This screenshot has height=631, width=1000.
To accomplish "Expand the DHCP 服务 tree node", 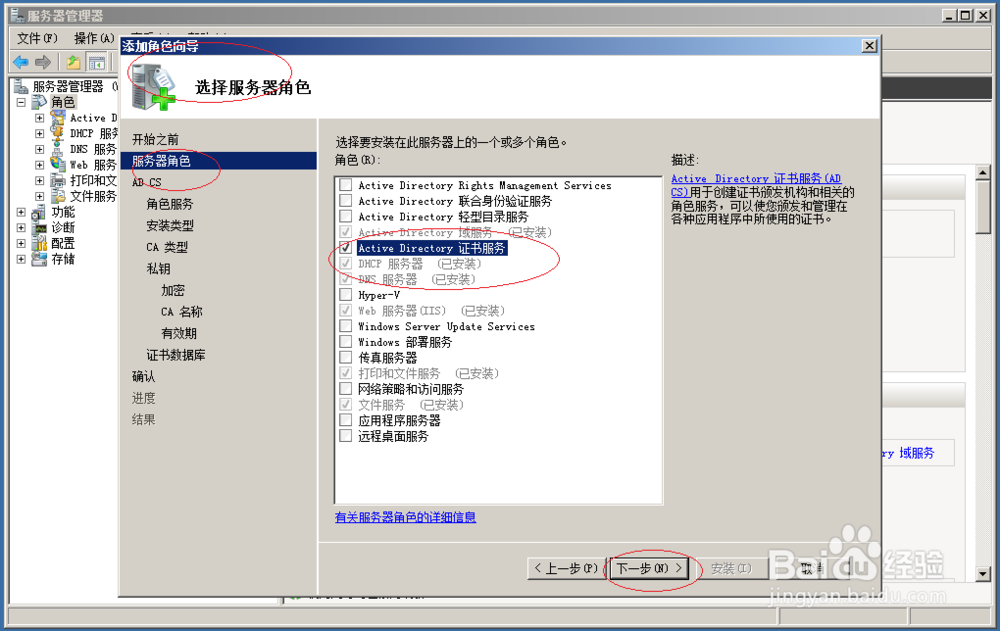I will pos(40,133).
